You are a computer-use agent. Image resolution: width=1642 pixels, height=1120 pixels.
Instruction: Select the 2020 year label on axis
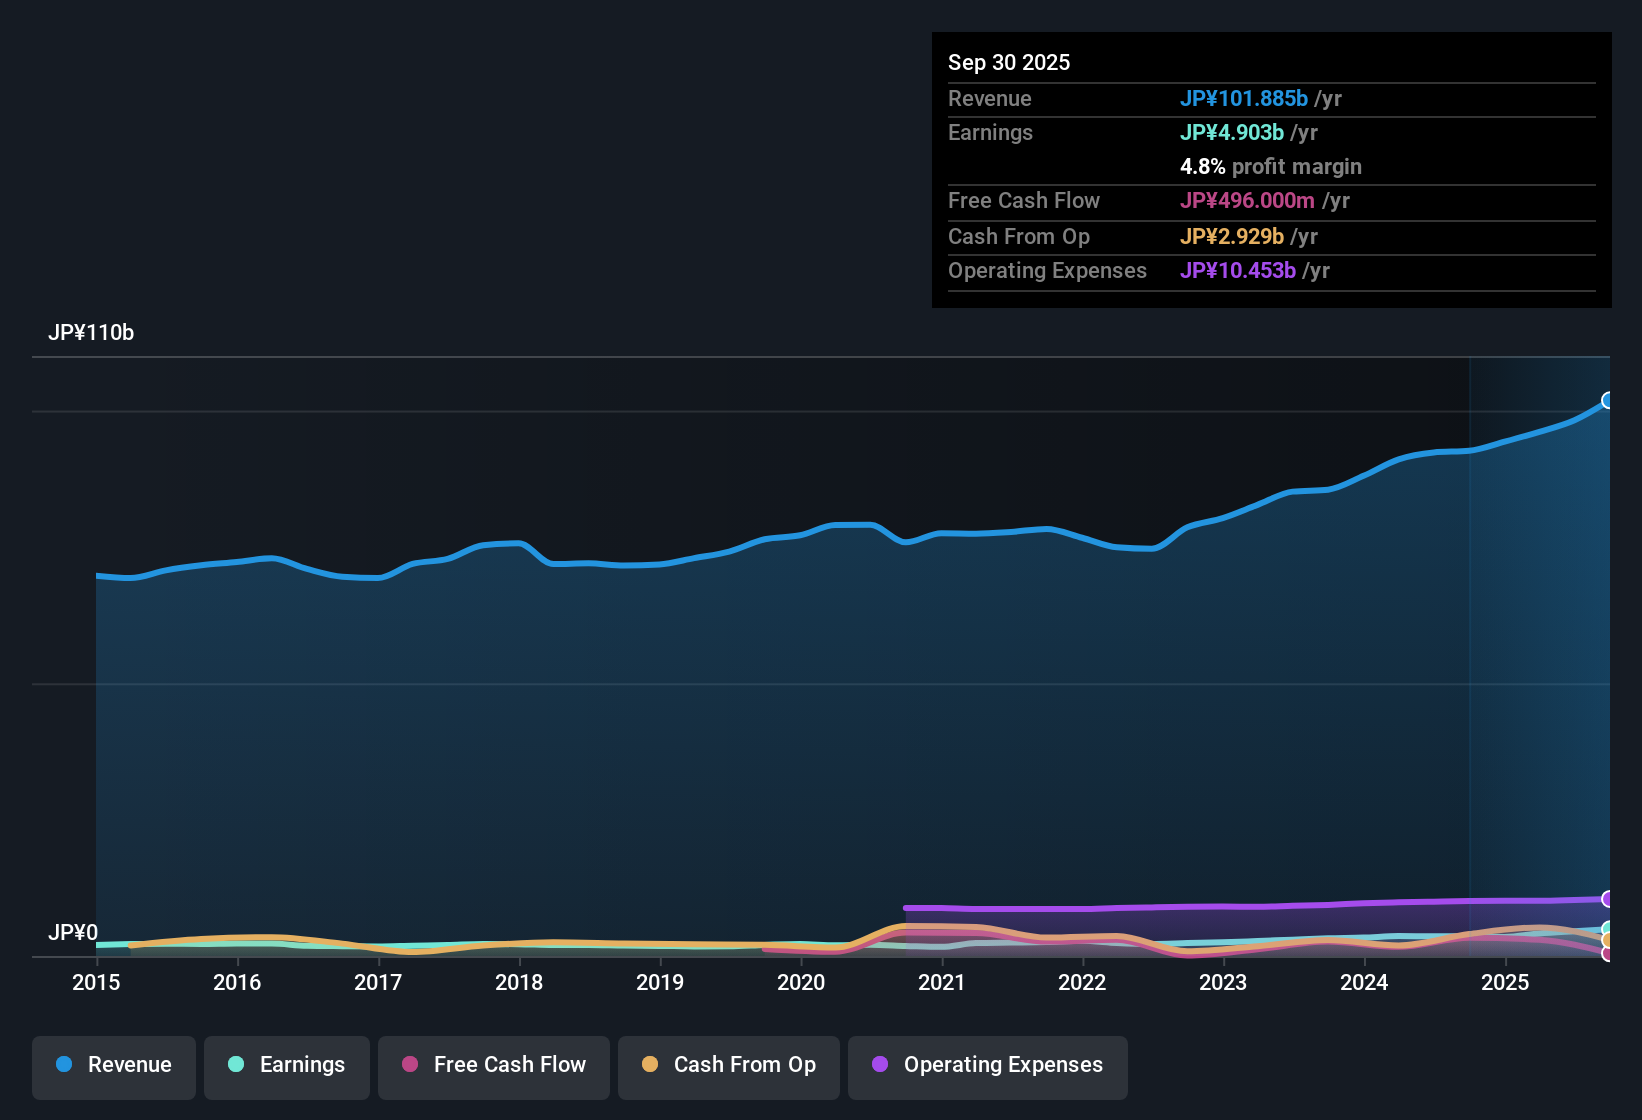(x=801, y=983)
